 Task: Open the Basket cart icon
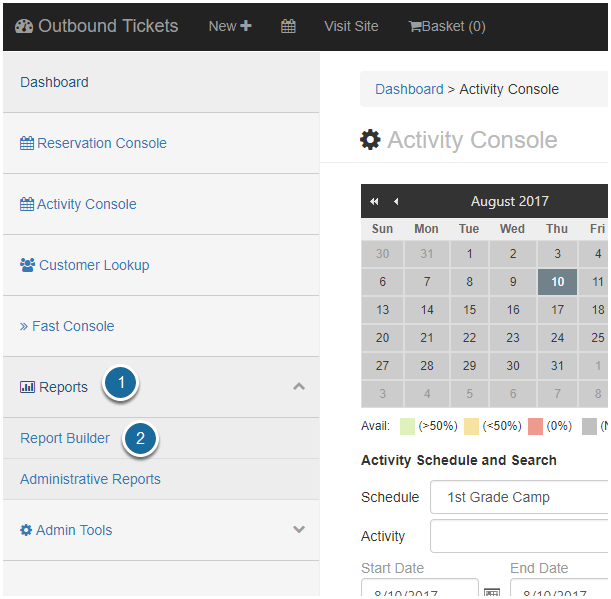(x=415, y=27)
